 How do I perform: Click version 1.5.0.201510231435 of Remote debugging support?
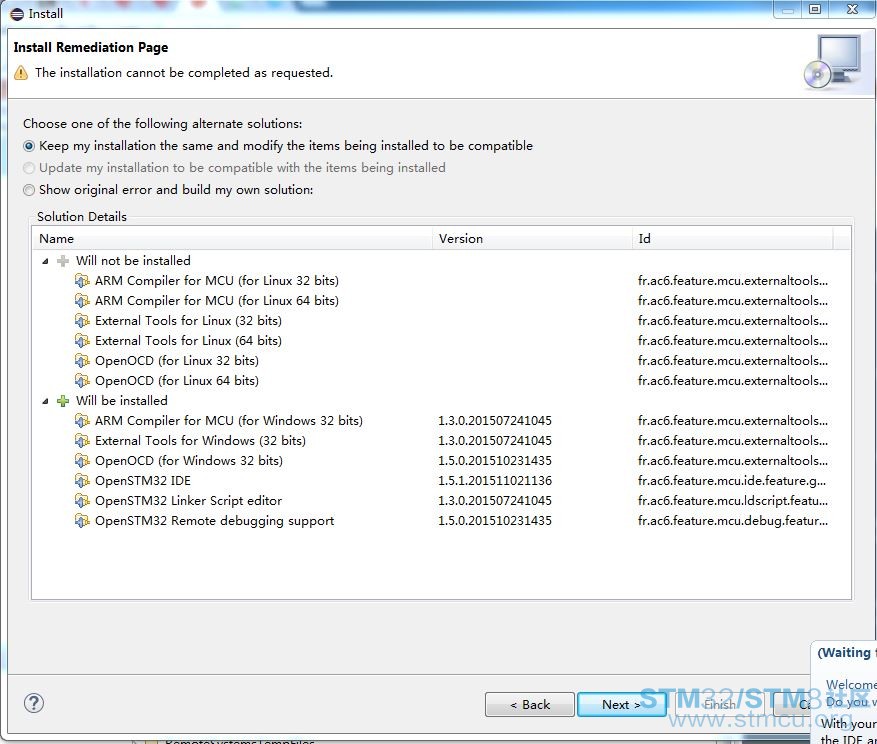(x=495, y=521)
